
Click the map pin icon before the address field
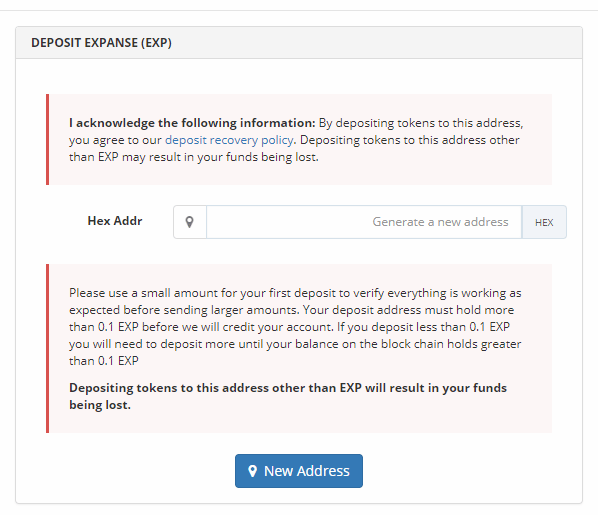[190, 222]
